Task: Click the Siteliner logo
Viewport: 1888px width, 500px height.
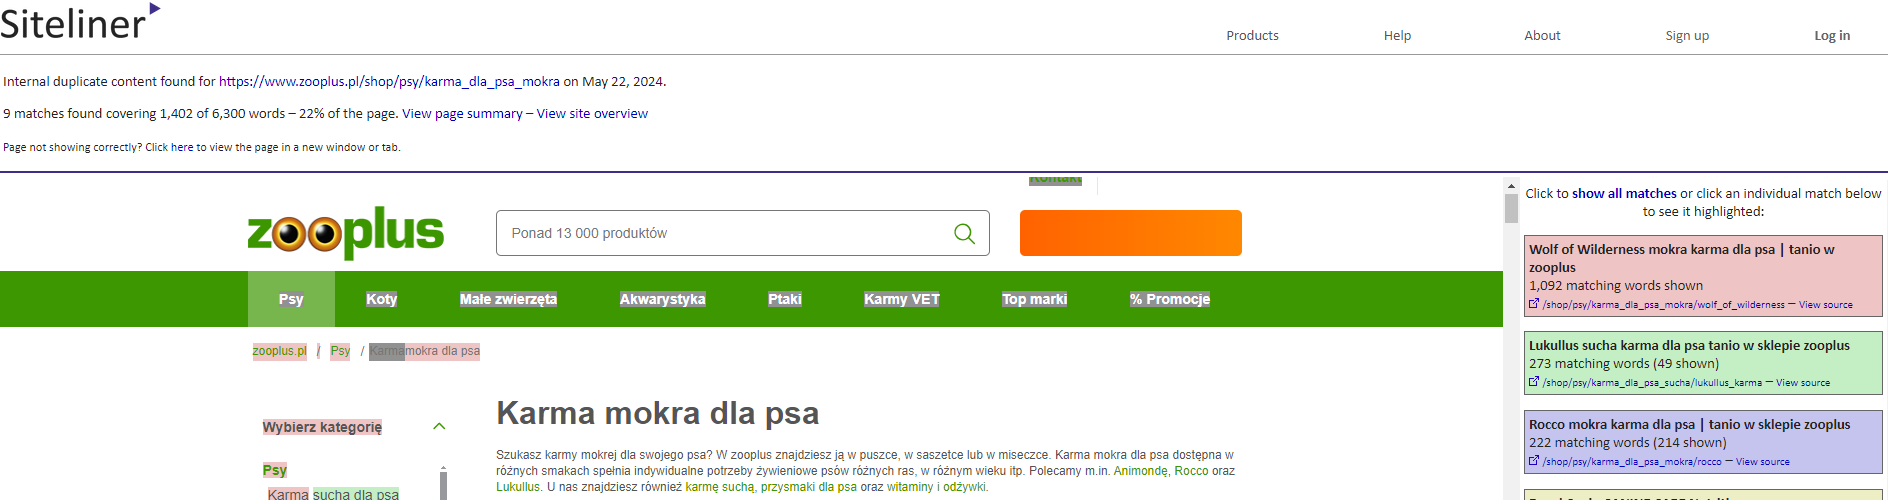Action: tap(80, 22)
